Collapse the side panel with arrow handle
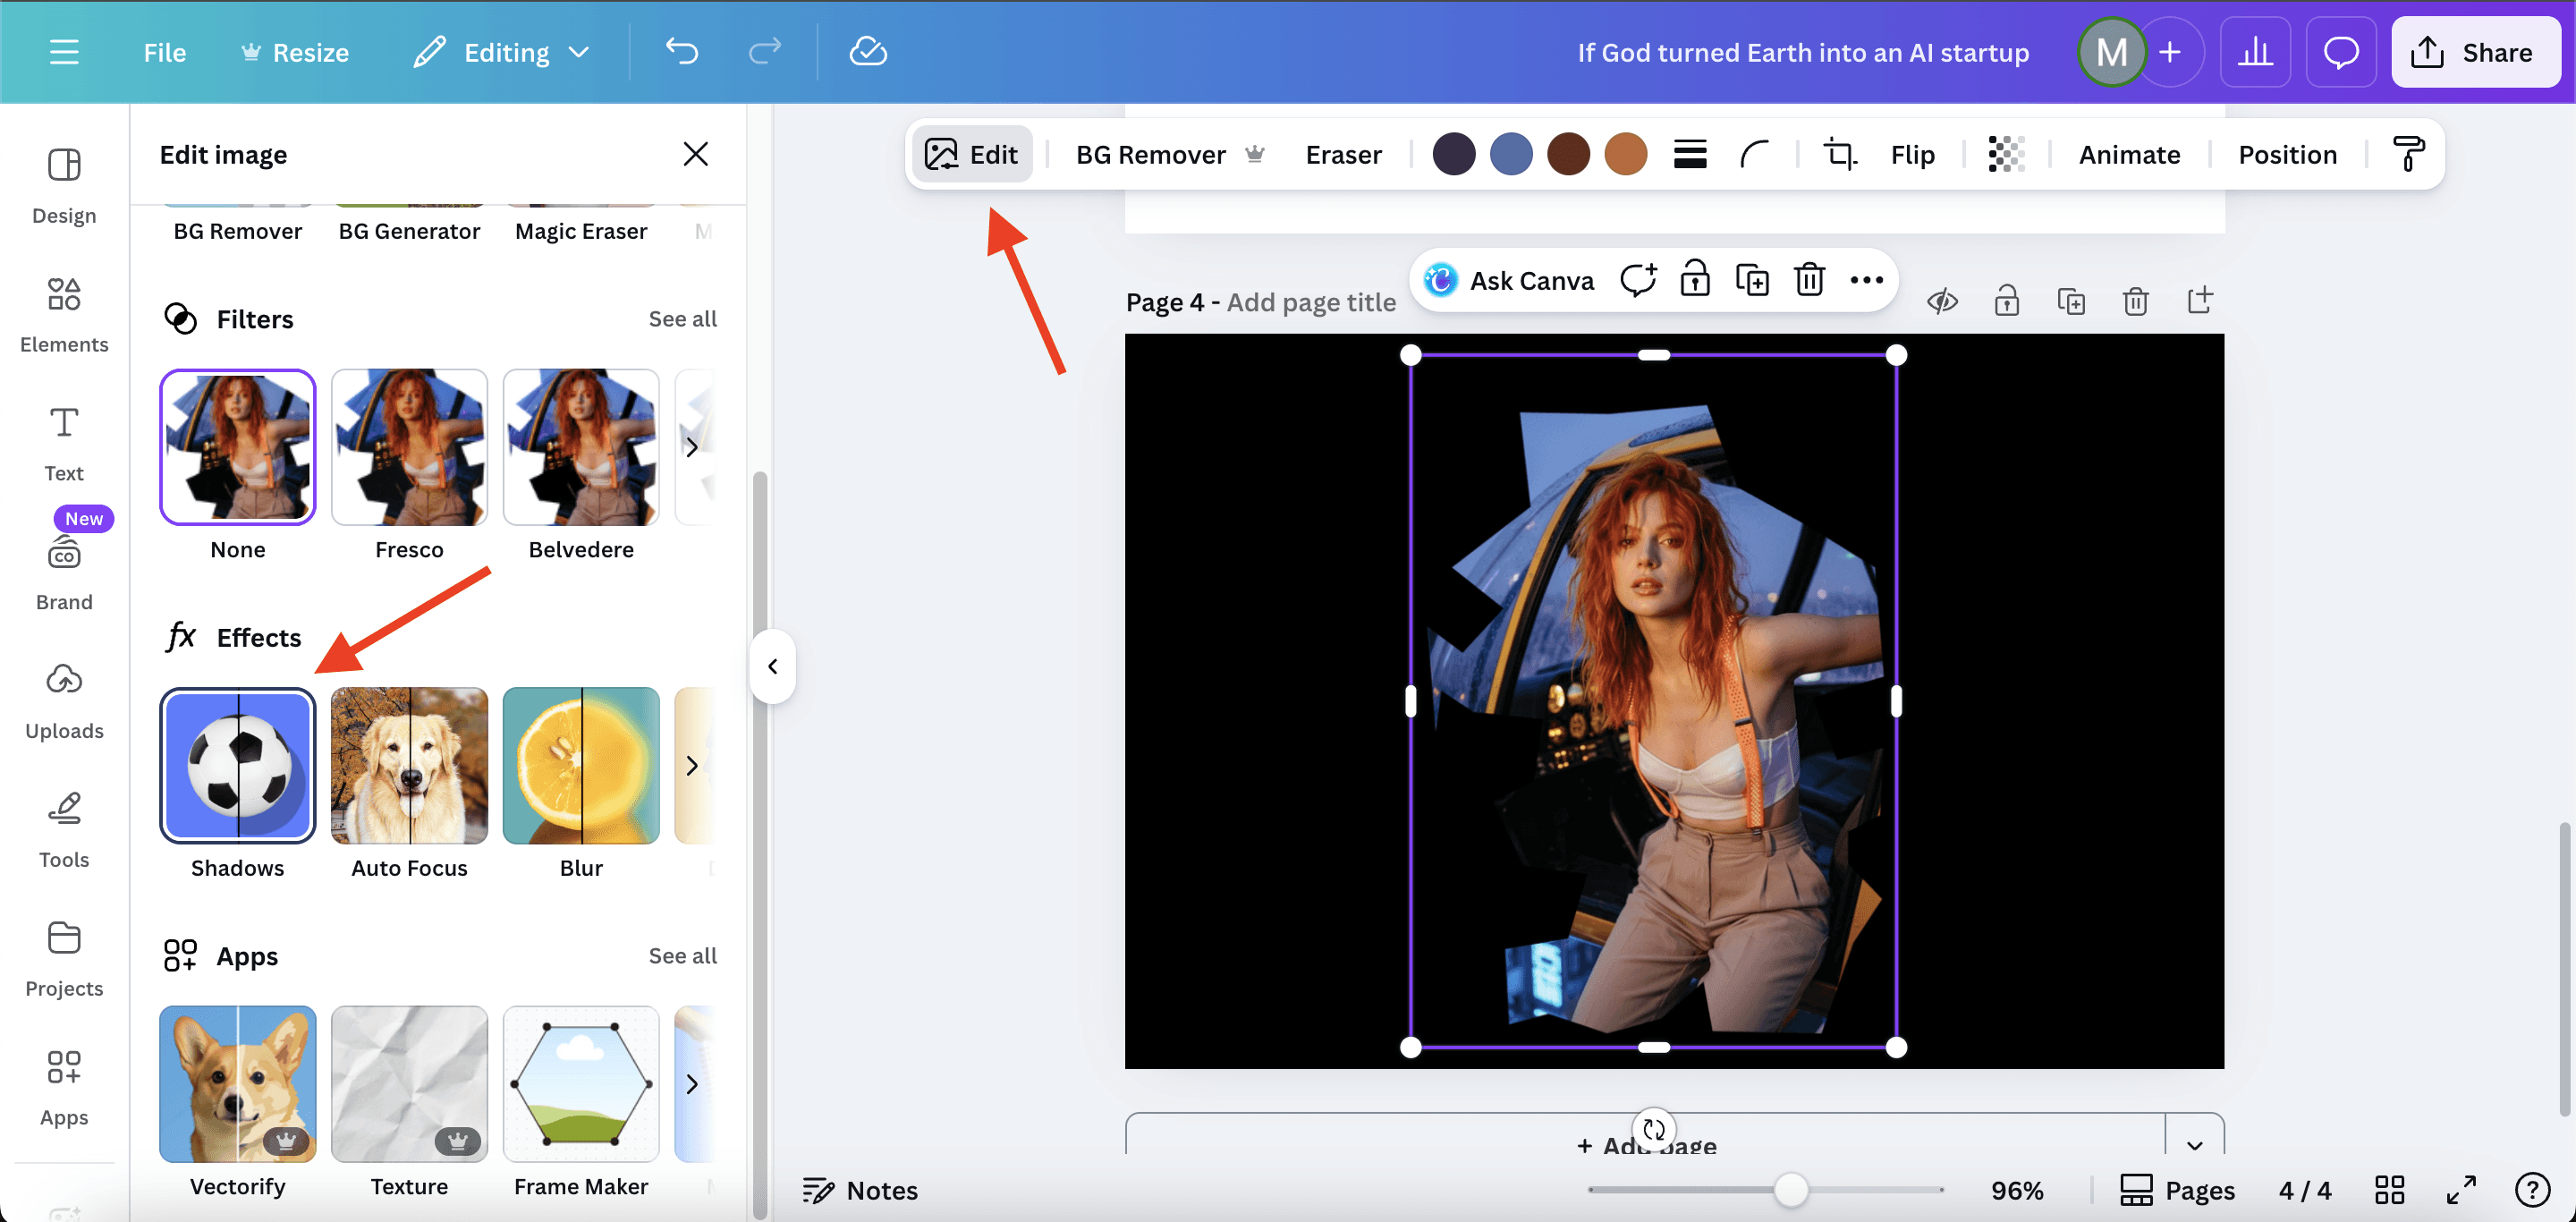 [772, 666]
